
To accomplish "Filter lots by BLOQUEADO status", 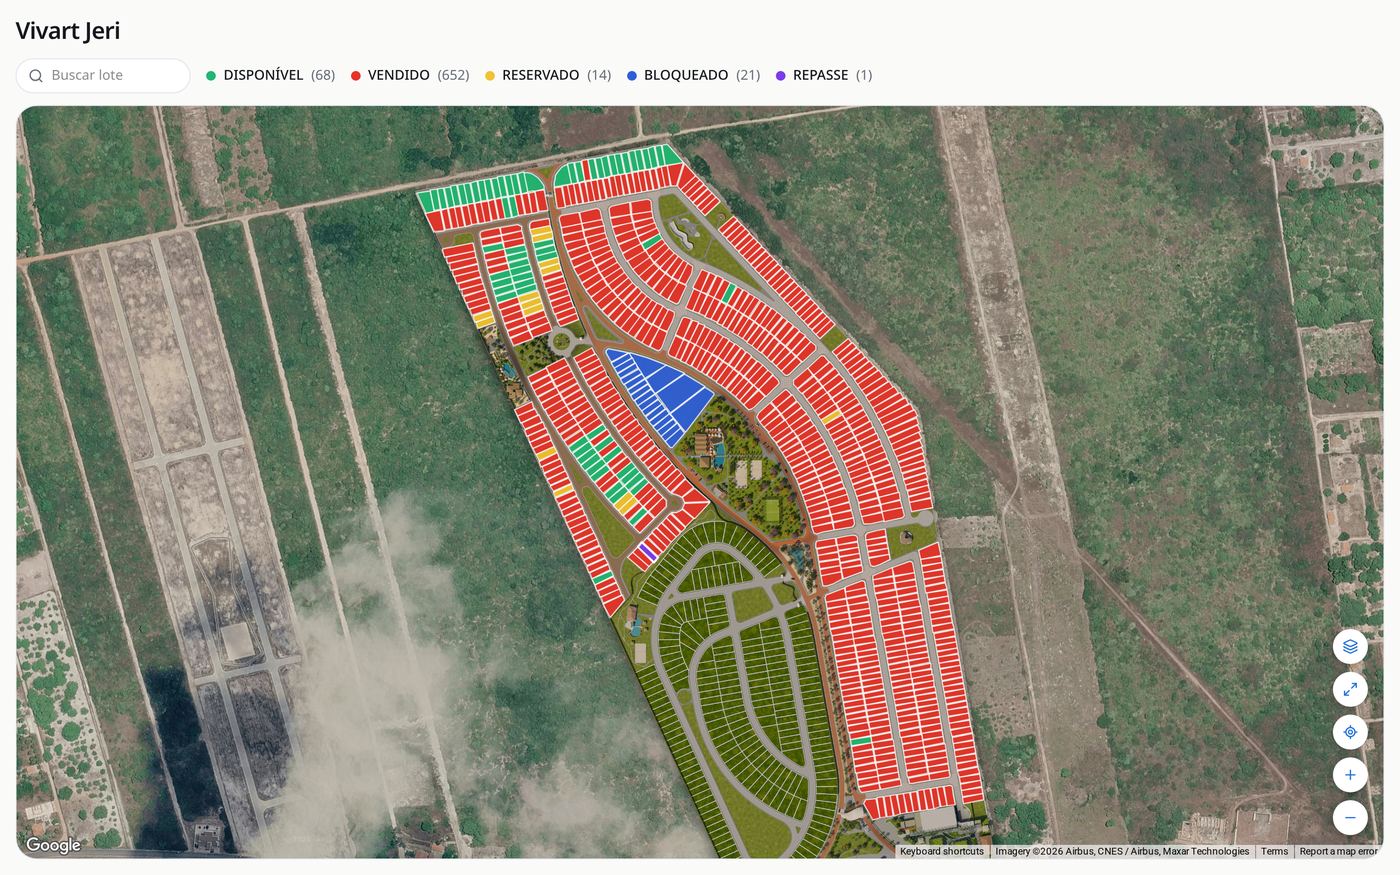I will (x=693, y=75).
